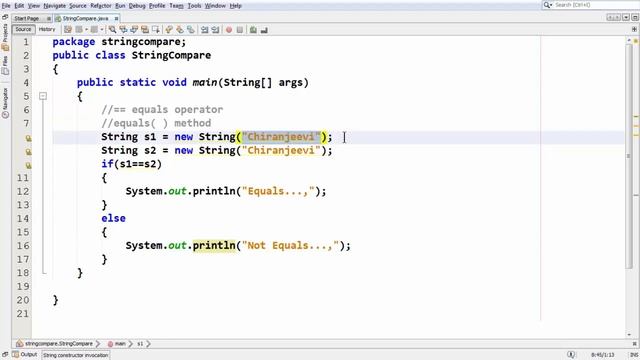640x360 pixels.
Task: Click the scroll documents right arrow
Action: [x=618, y=18]
